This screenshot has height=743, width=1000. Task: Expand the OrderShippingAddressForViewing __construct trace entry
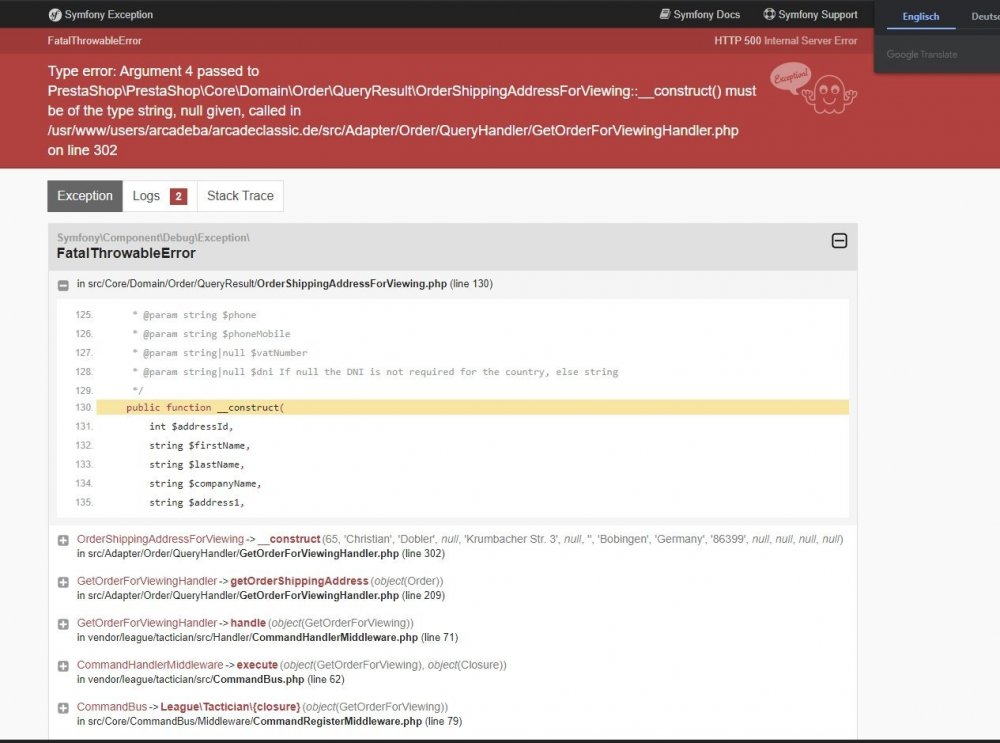point(63,539)
